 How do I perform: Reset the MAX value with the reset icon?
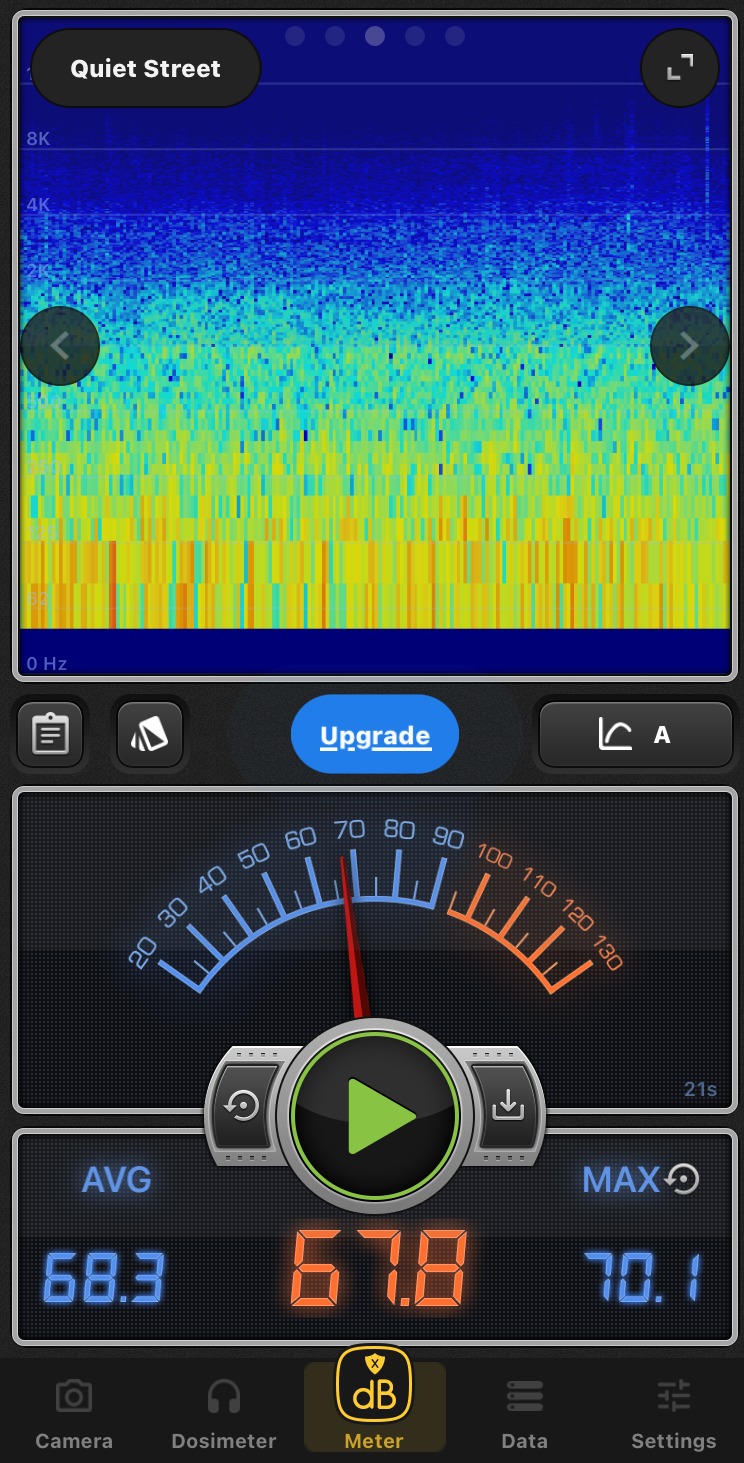(683, 1180)
